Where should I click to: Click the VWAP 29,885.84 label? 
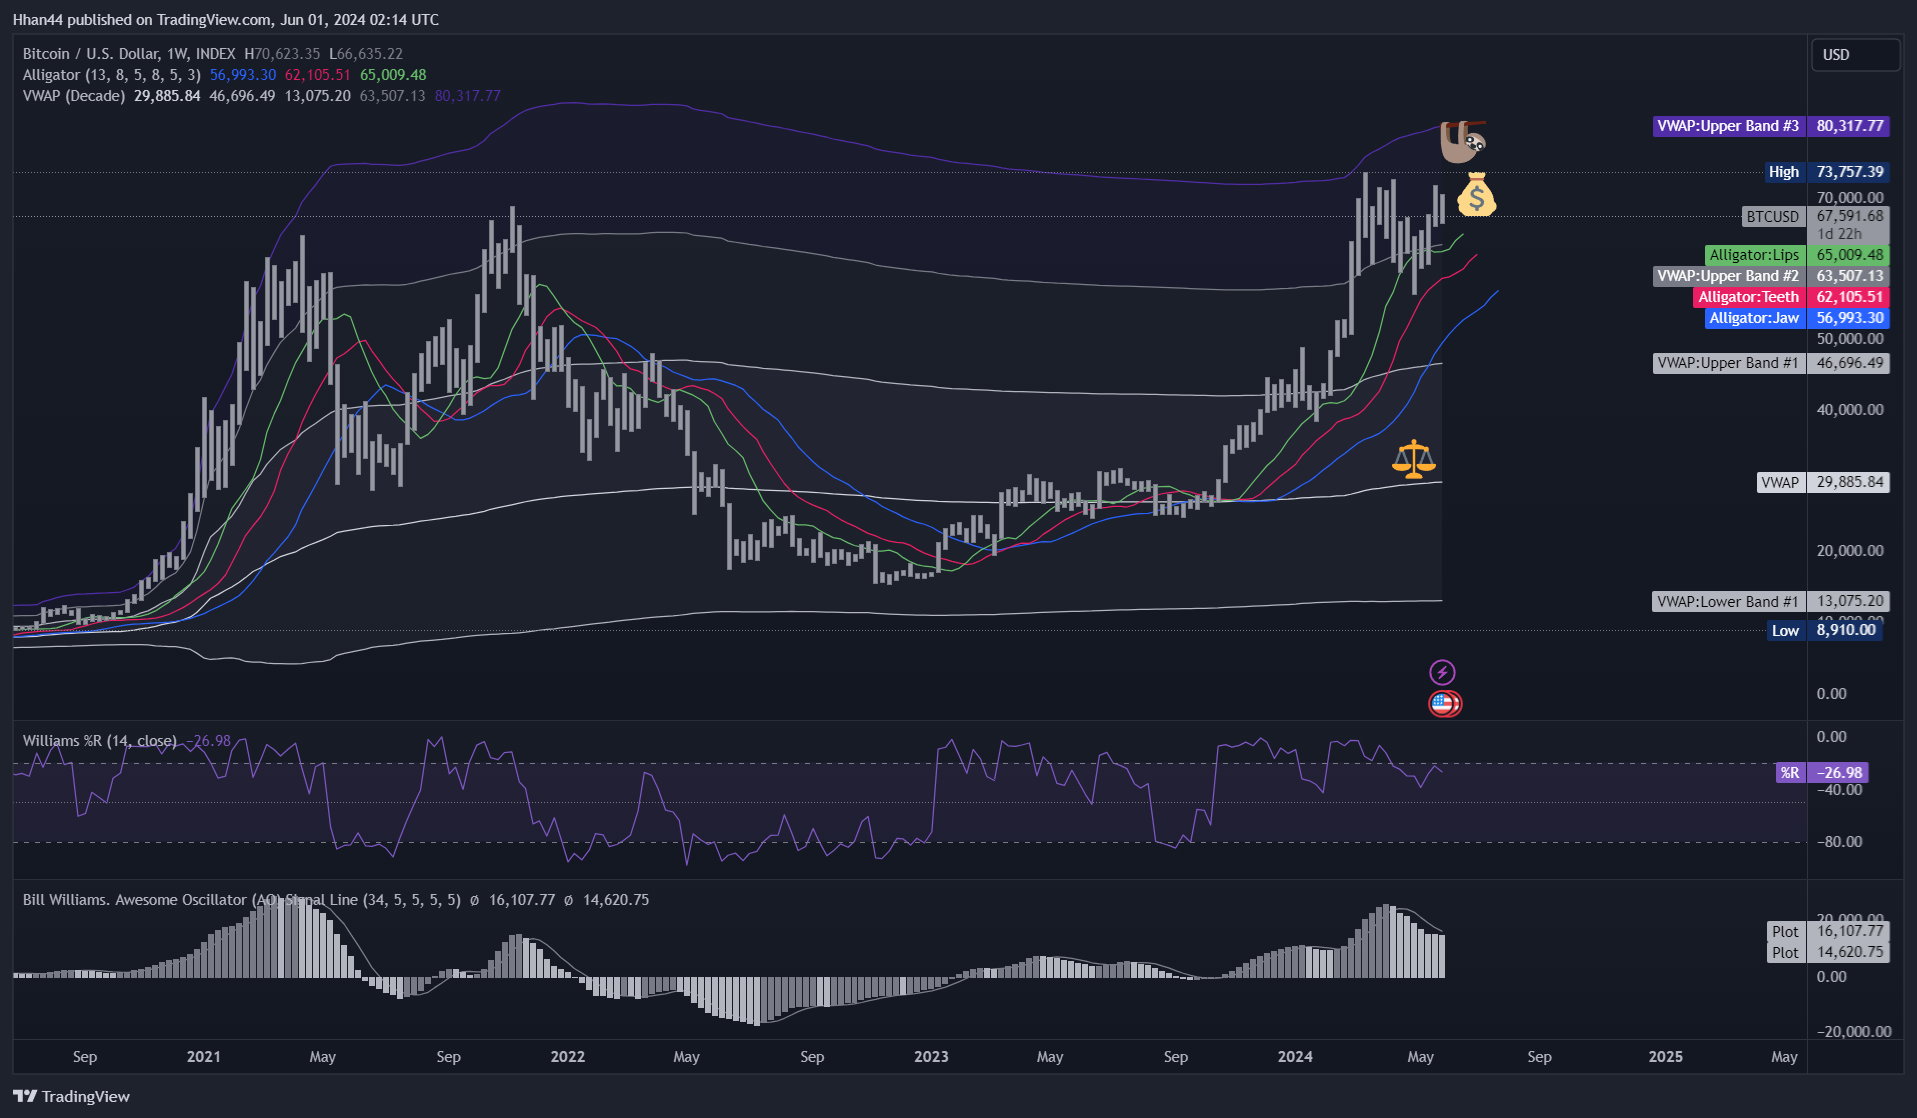pos(1823,482)
